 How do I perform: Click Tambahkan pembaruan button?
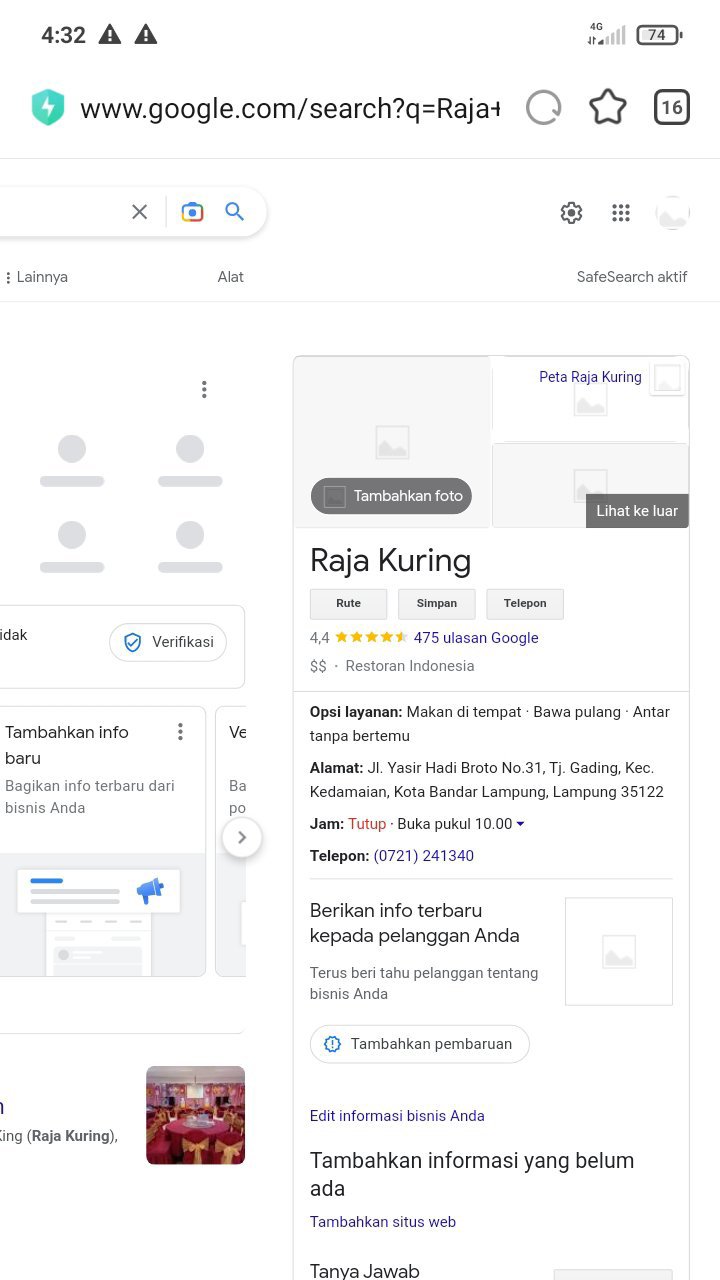(x=419, y=1044)
